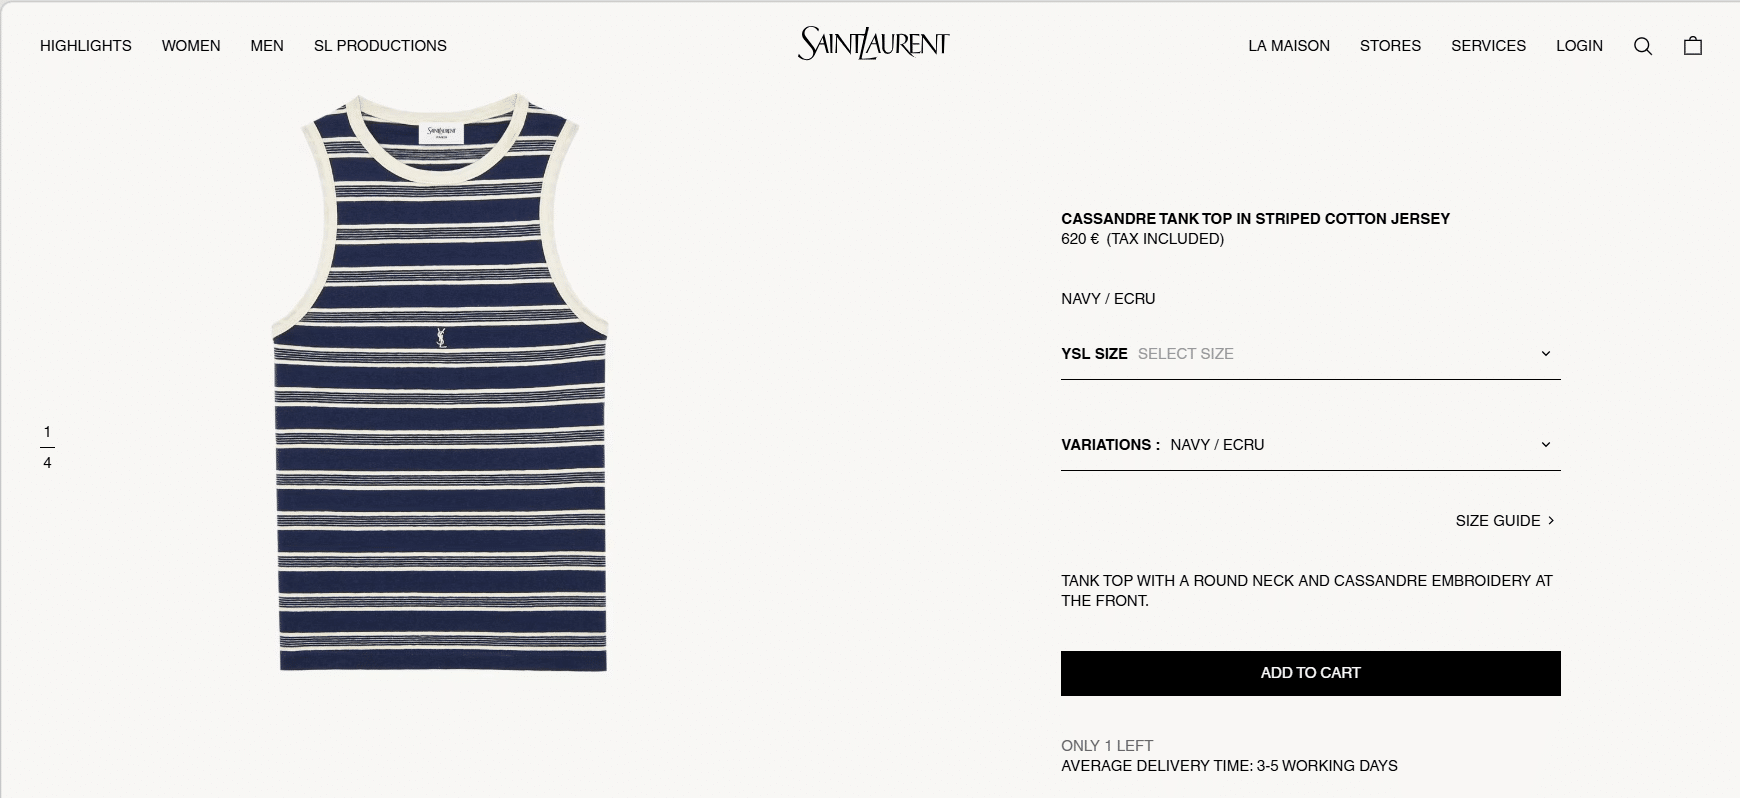The image size is (1740, 798).
Task: Expand the YSL Size select field
Action: tap(1310, 354)
